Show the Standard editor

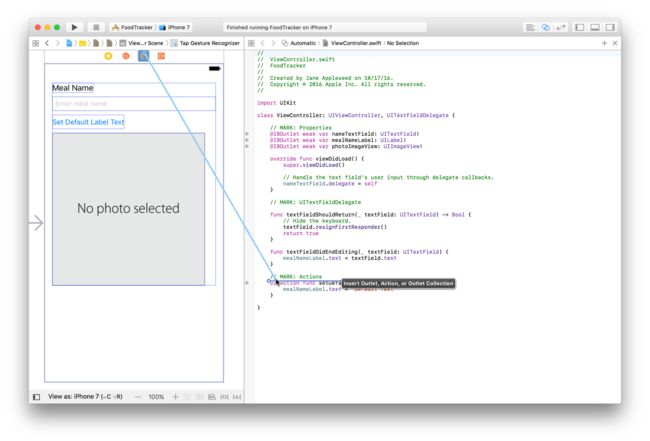[530, 27]
